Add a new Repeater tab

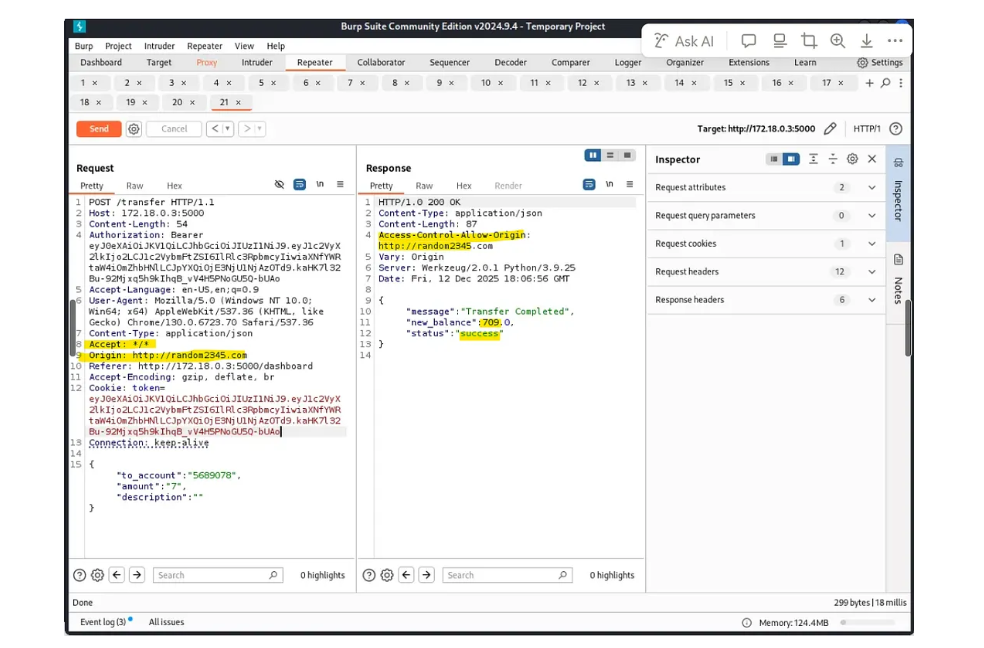(869, 83)
